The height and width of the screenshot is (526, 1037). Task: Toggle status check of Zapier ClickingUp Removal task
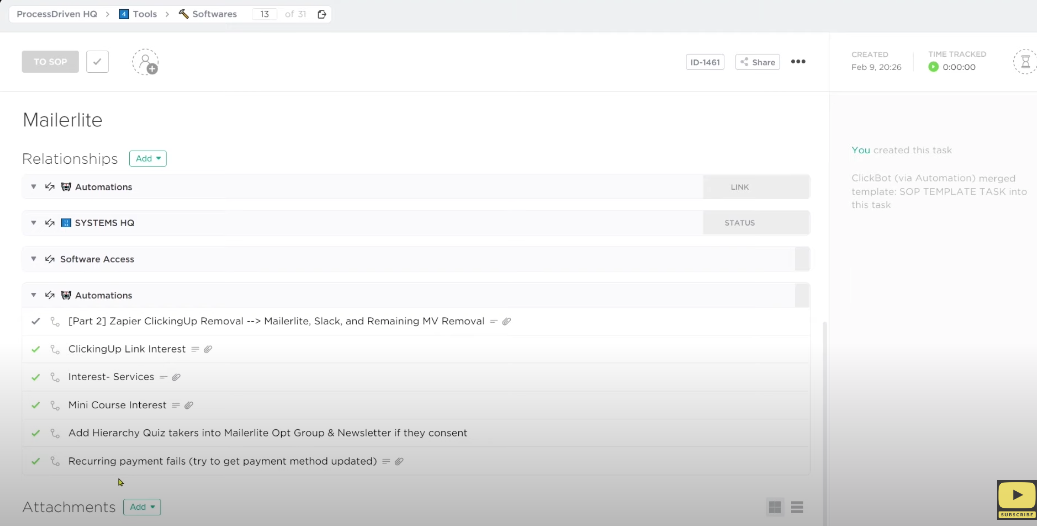pyautogui.click(x=36, y=321)
